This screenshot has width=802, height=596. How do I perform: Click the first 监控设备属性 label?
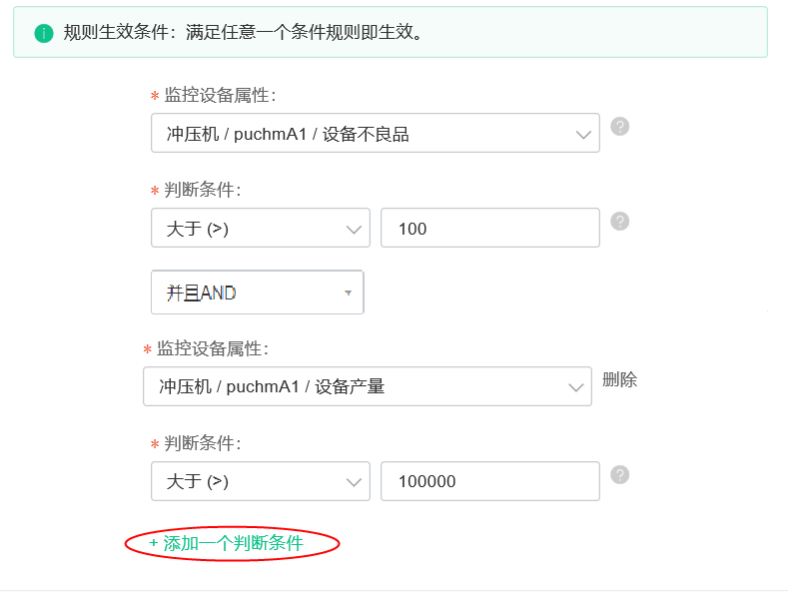click(x=220, y=95)
